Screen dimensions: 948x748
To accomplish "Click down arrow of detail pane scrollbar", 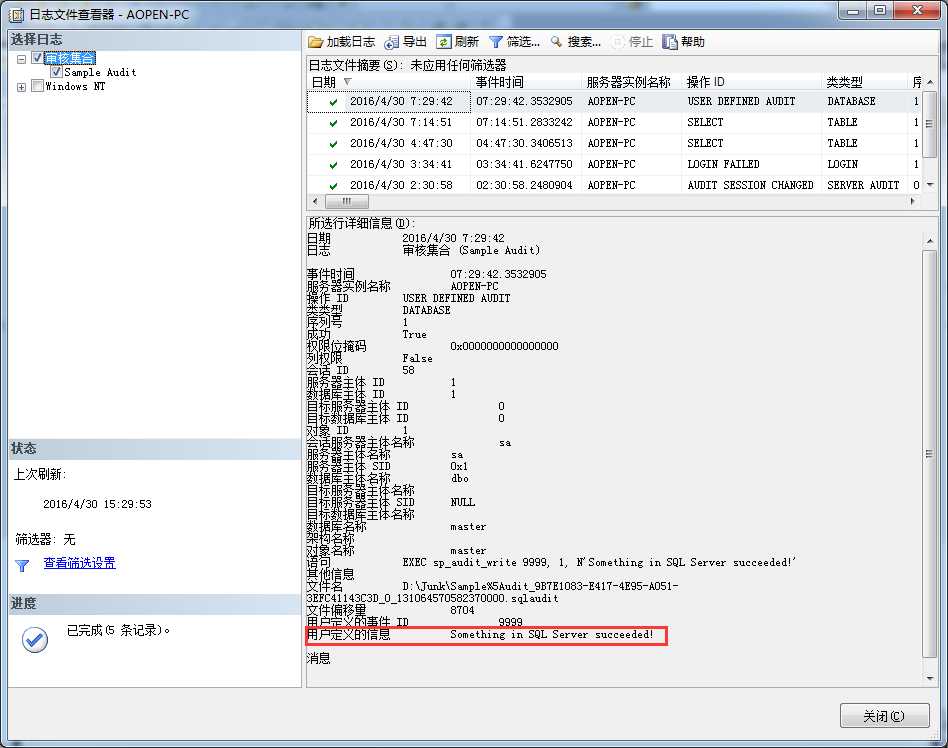I will click(x=929, y=678).
